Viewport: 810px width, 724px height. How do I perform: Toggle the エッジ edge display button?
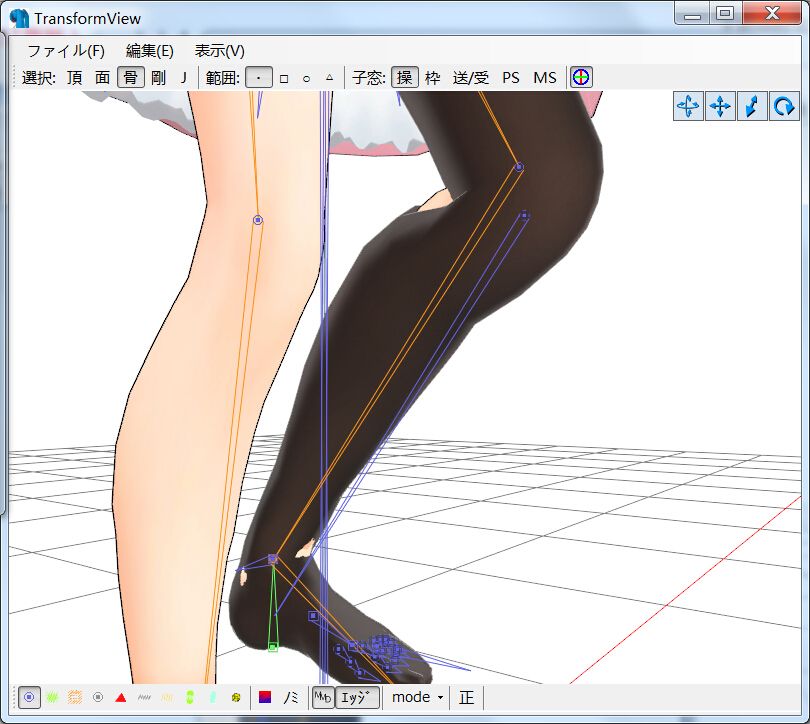357,697
